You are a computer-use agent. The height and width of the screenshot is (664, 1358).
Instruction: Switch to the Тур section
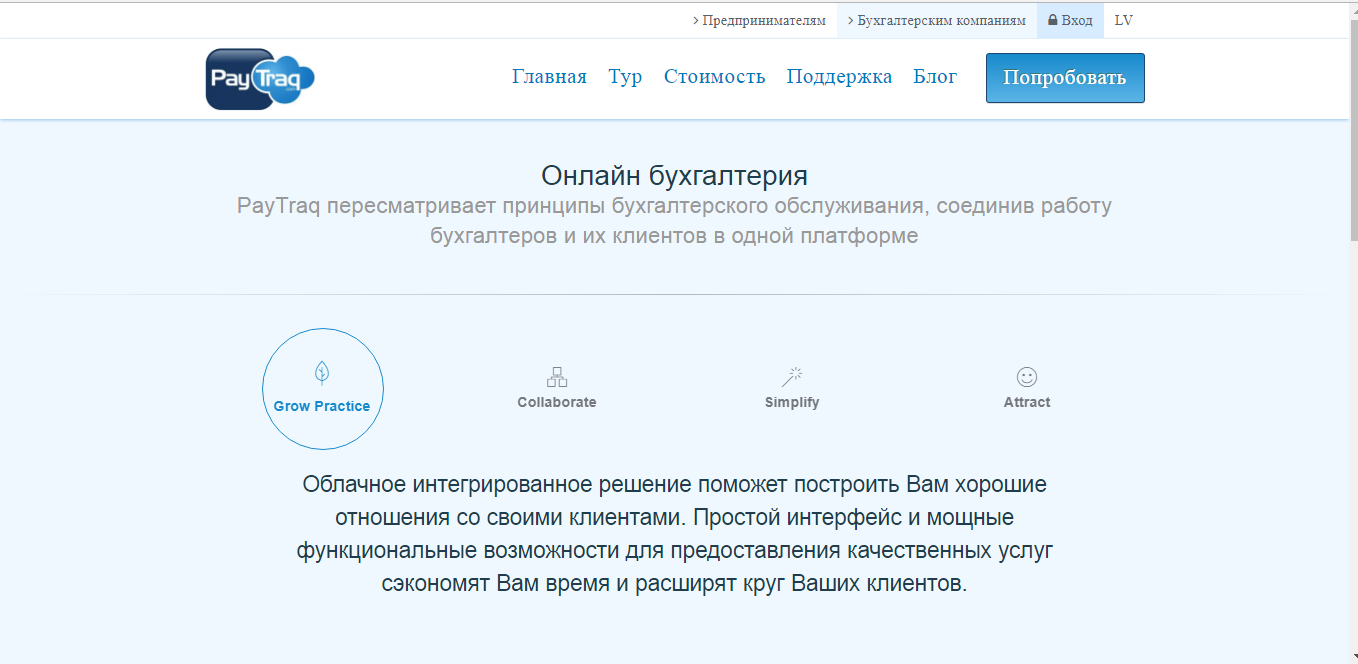625,76
